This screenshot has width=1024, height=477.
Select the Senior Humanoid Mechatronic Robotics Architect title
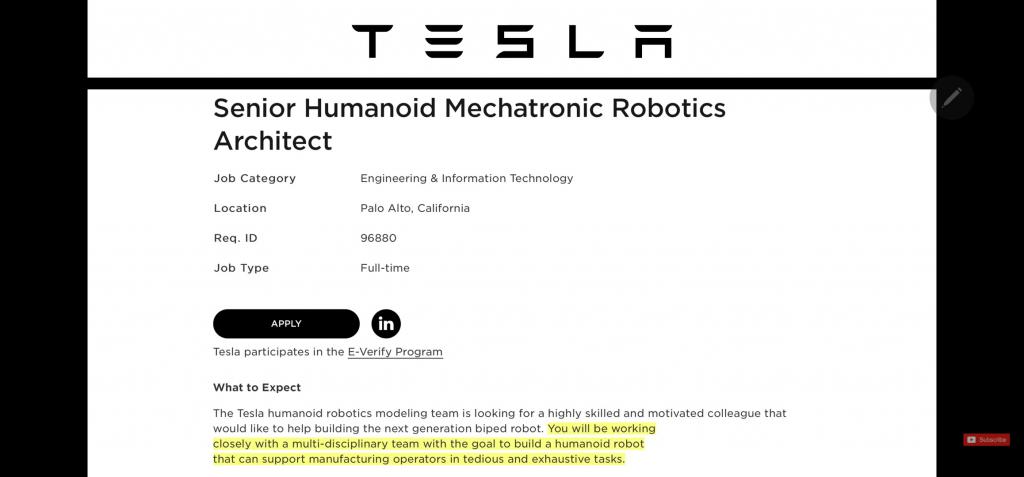click(x=469, y=124)
